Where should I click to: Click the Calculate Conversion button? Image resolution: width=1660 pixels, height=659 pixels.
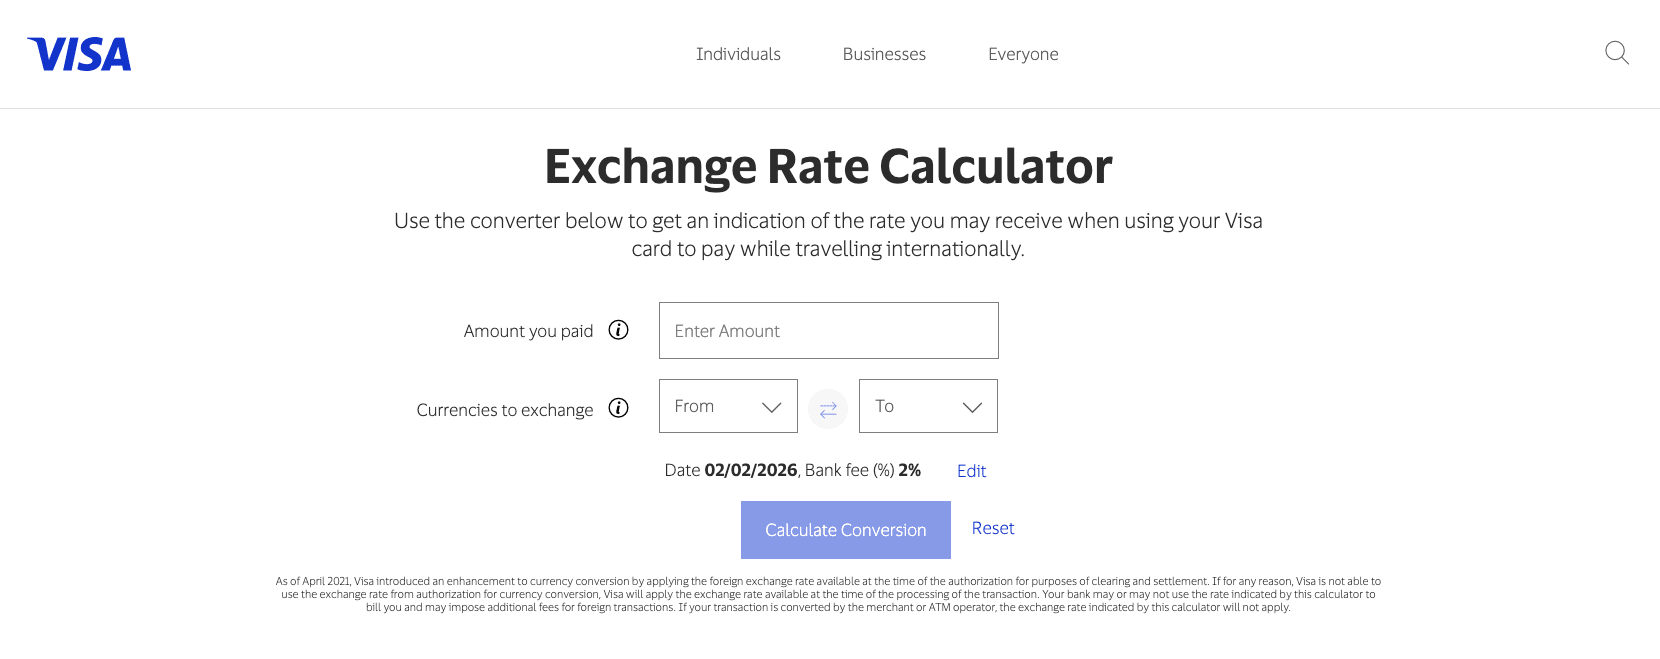(845, 530)
